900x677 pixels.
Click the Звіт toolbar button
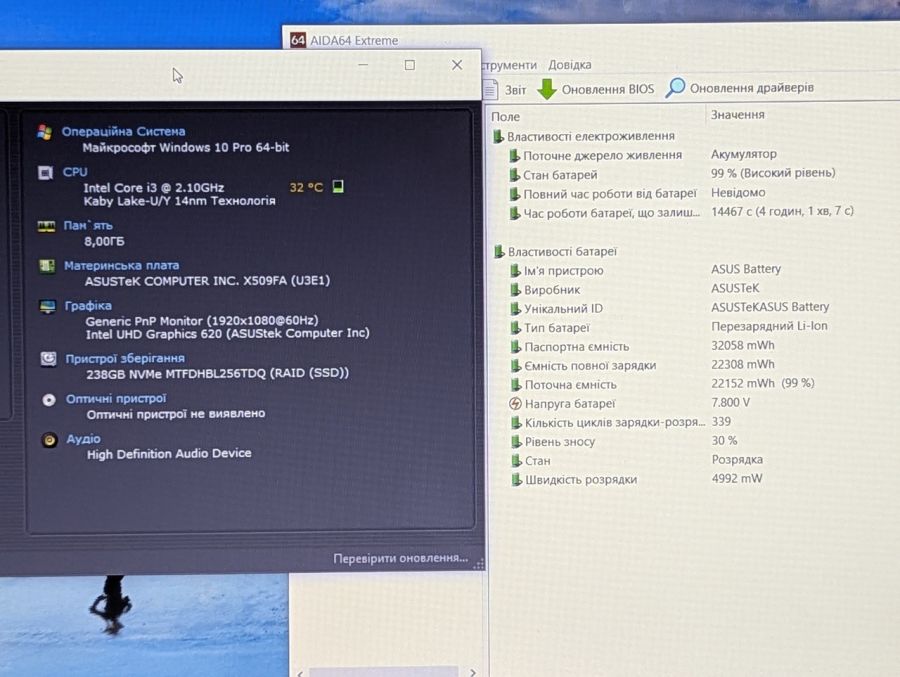pos(505,90)
